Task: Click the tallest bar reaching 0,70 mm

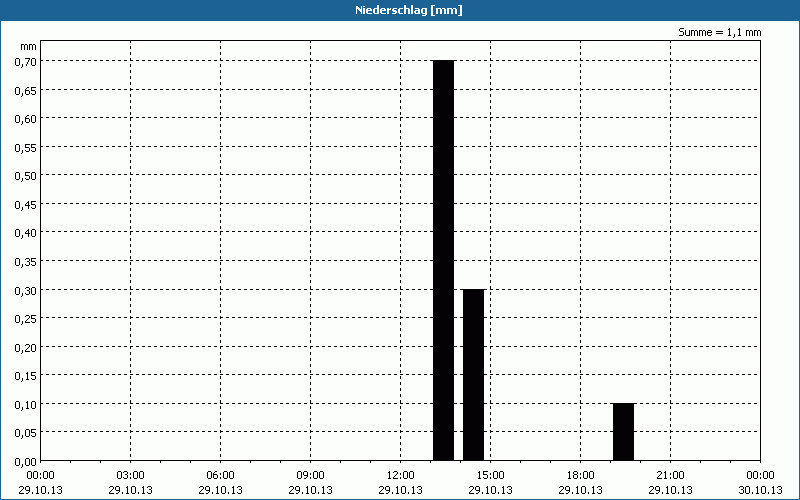Action: pos(443,260)
